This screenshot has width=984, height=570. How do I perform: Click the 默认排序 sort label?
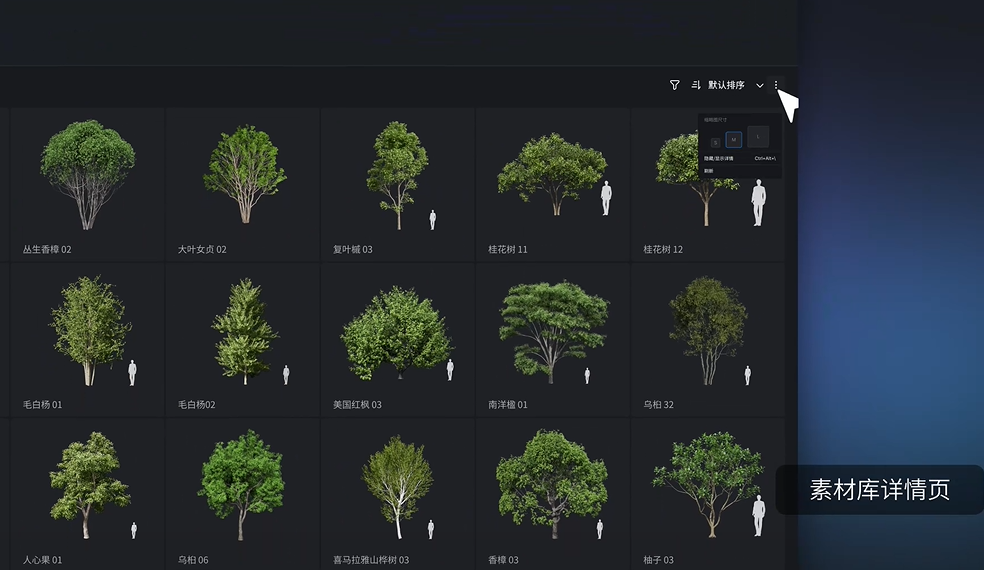click(726, 85)
